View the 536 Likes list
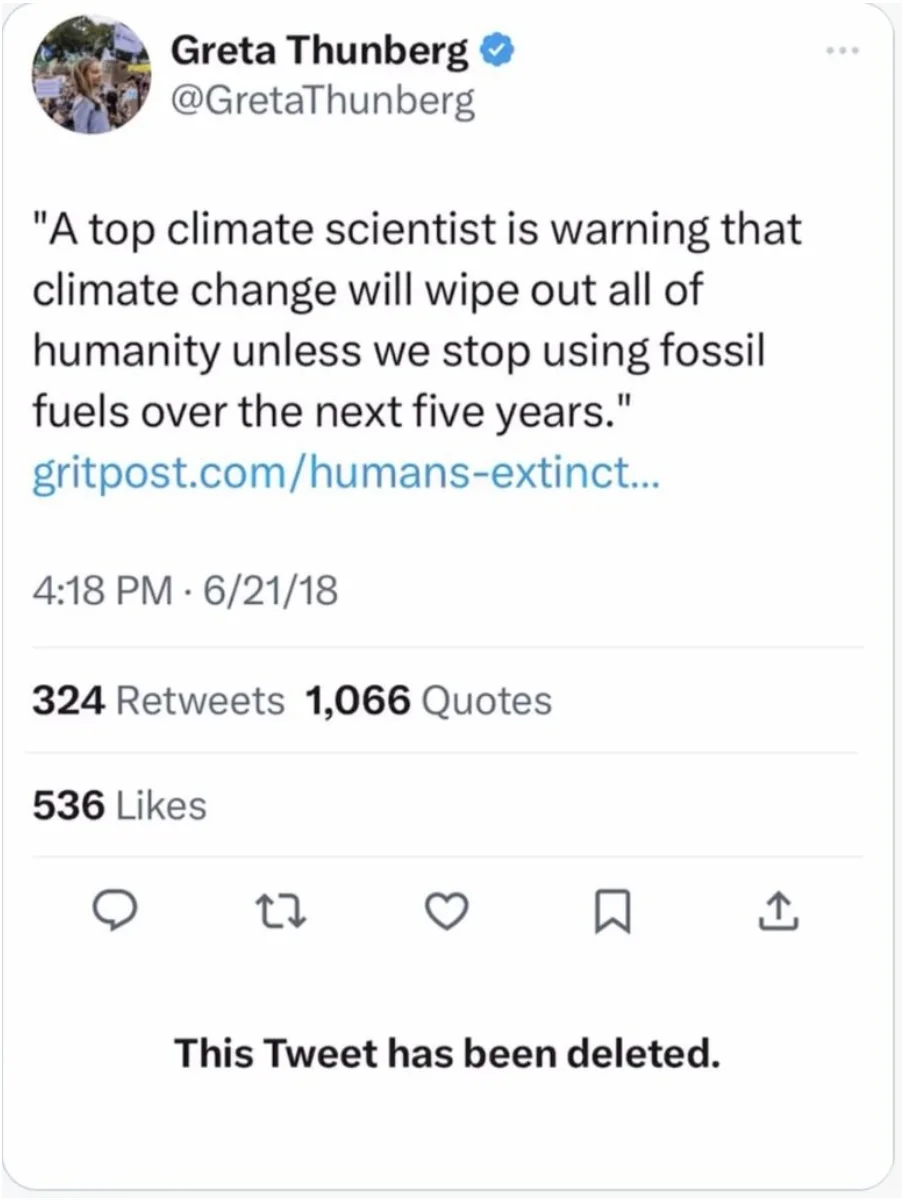903x1200 pixels. coord(119,805)
